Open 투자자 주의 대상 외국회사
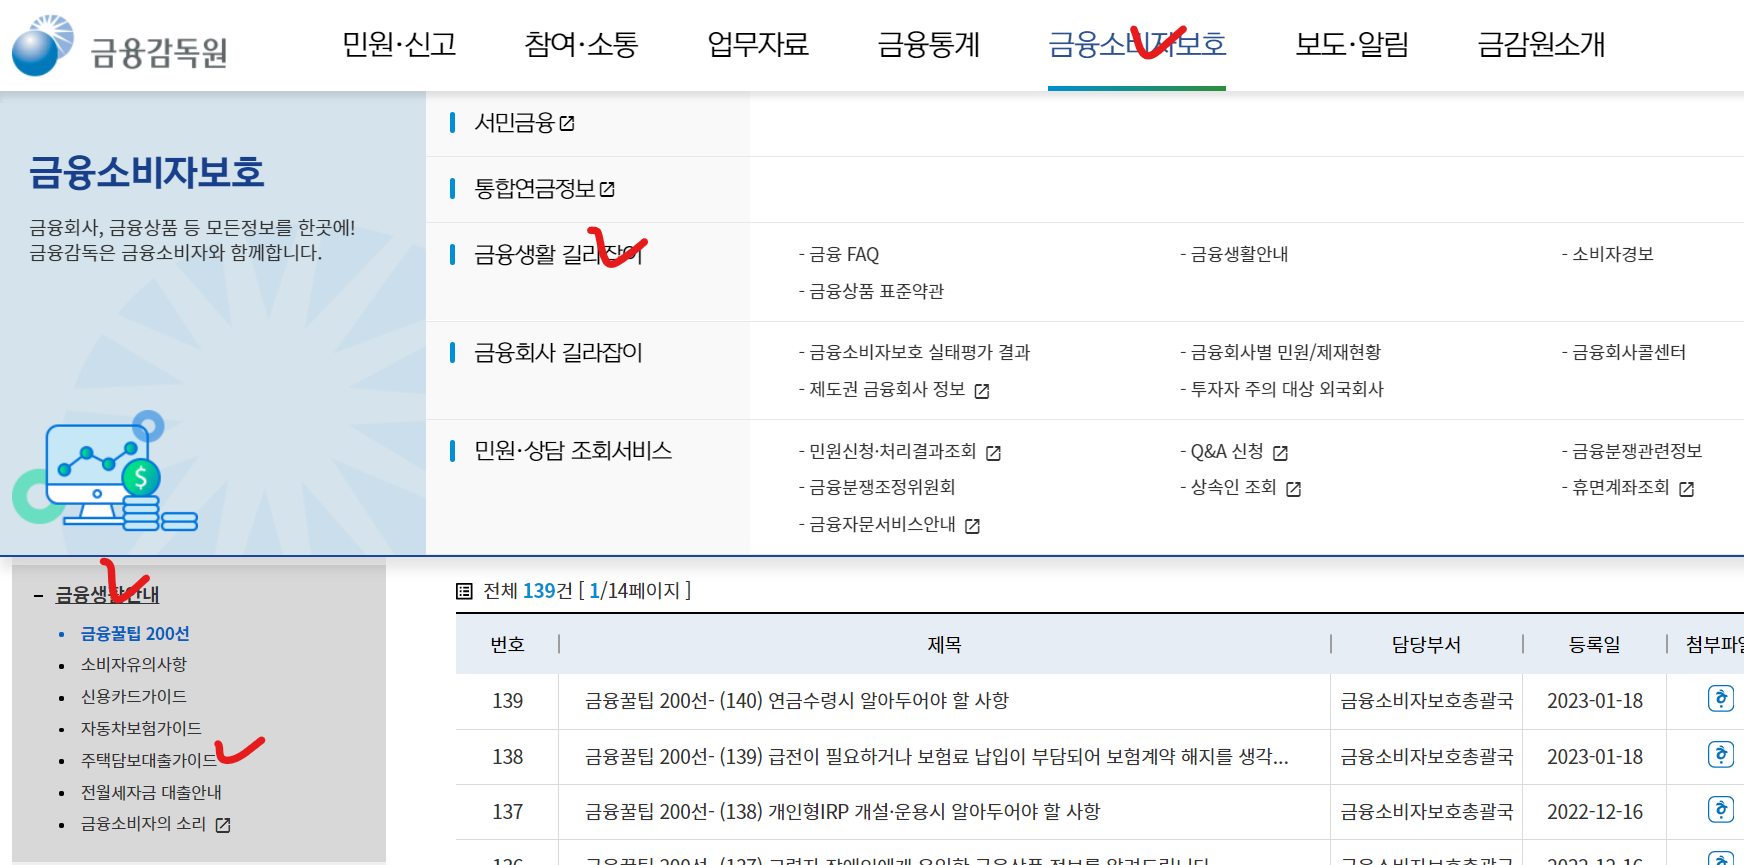1744x865 pixels. pos(1287,389)
